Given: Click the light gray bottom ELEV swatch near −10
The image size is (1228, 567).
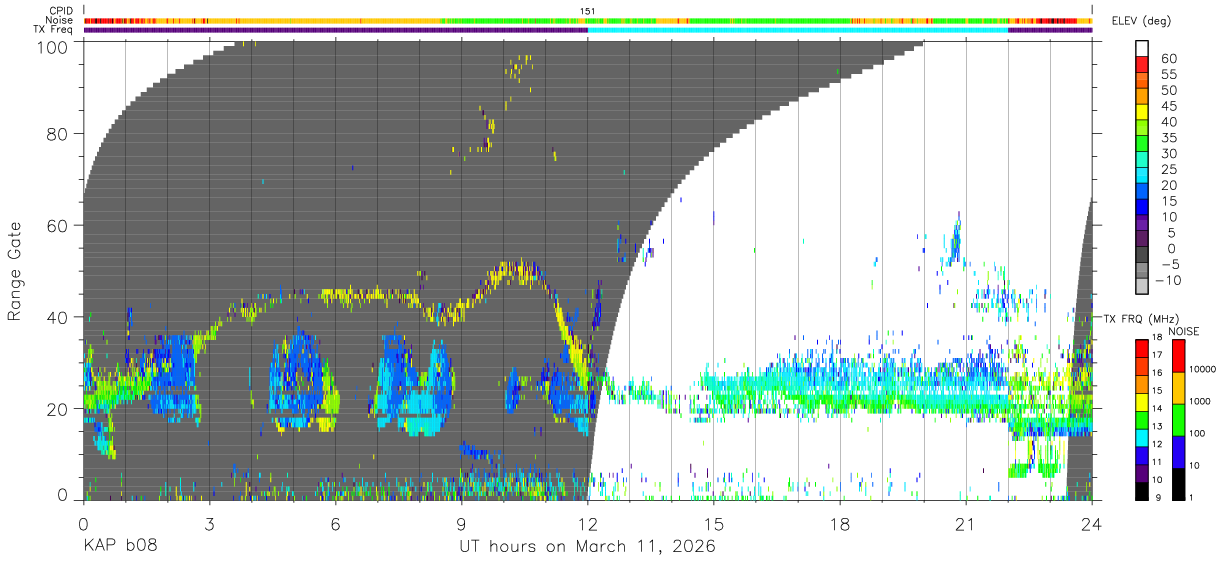Looking at the screenshot, I should tap(1142, 286).
